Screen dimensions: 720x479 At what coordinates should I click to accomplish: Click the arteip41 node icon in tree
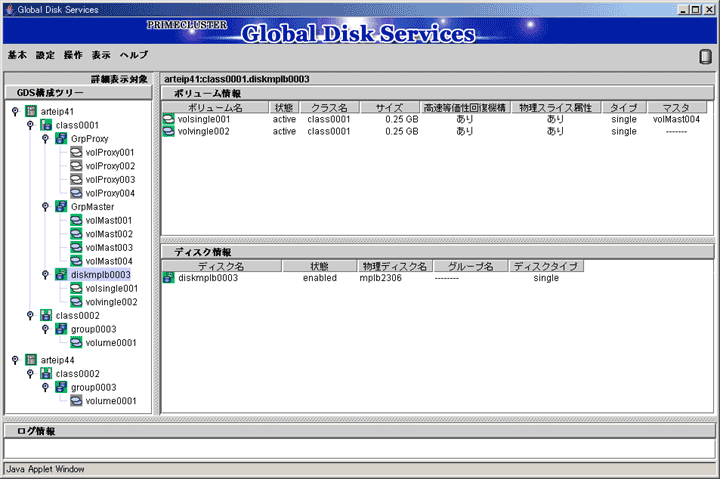(31, 111)
